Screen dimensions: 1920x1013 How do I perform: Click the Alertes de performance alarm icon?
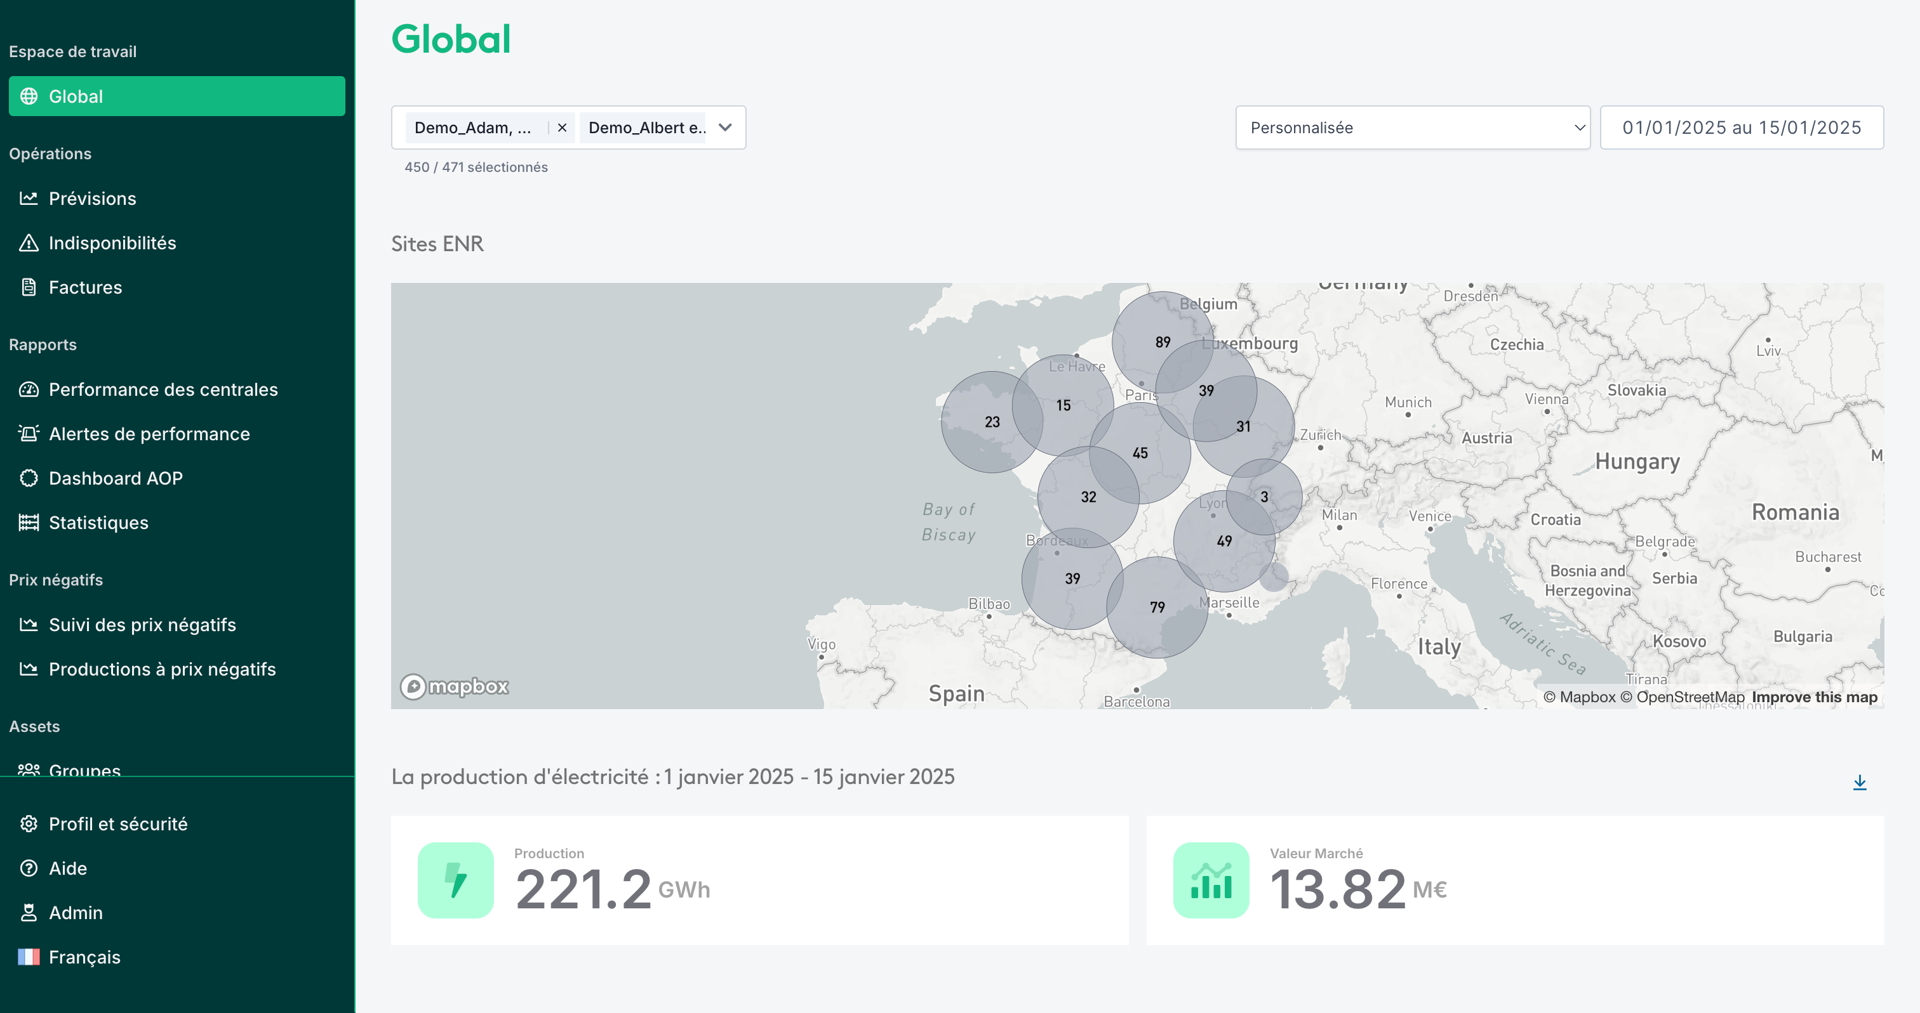29,434
